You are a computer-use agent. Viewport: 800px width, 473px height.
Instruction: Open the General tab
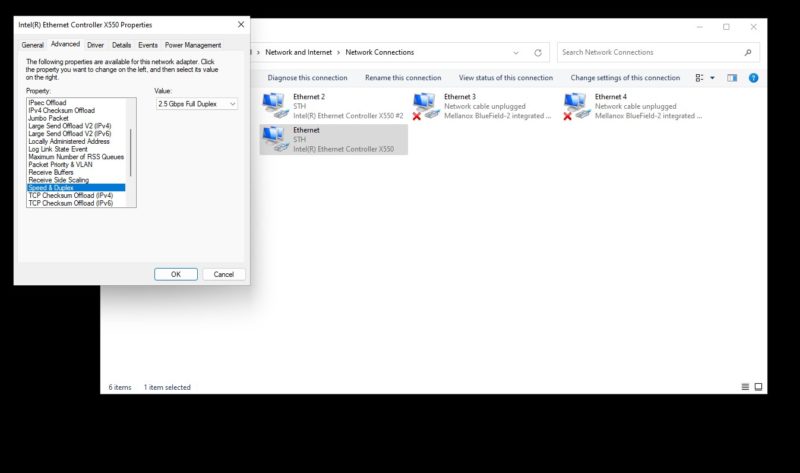click(x=32, y=45)
